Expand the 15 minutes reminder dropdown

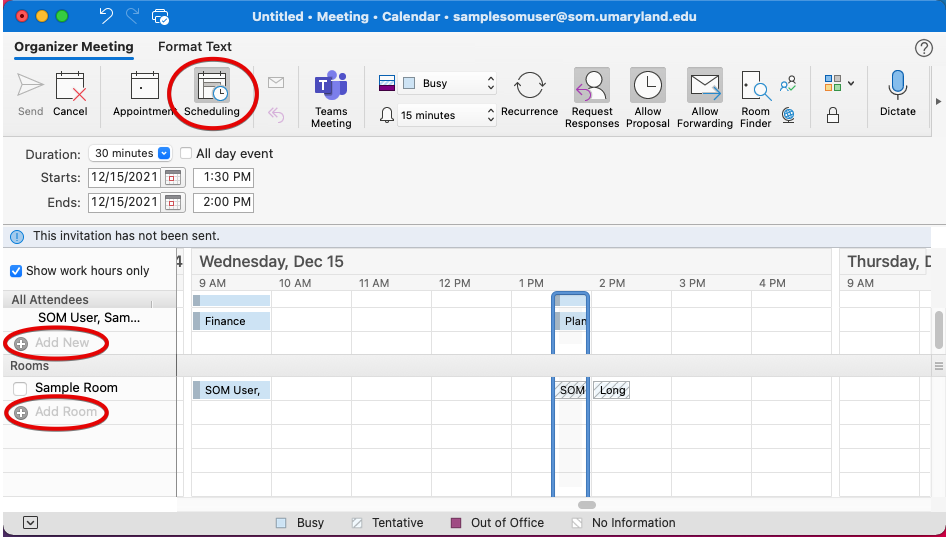point(447,116)
